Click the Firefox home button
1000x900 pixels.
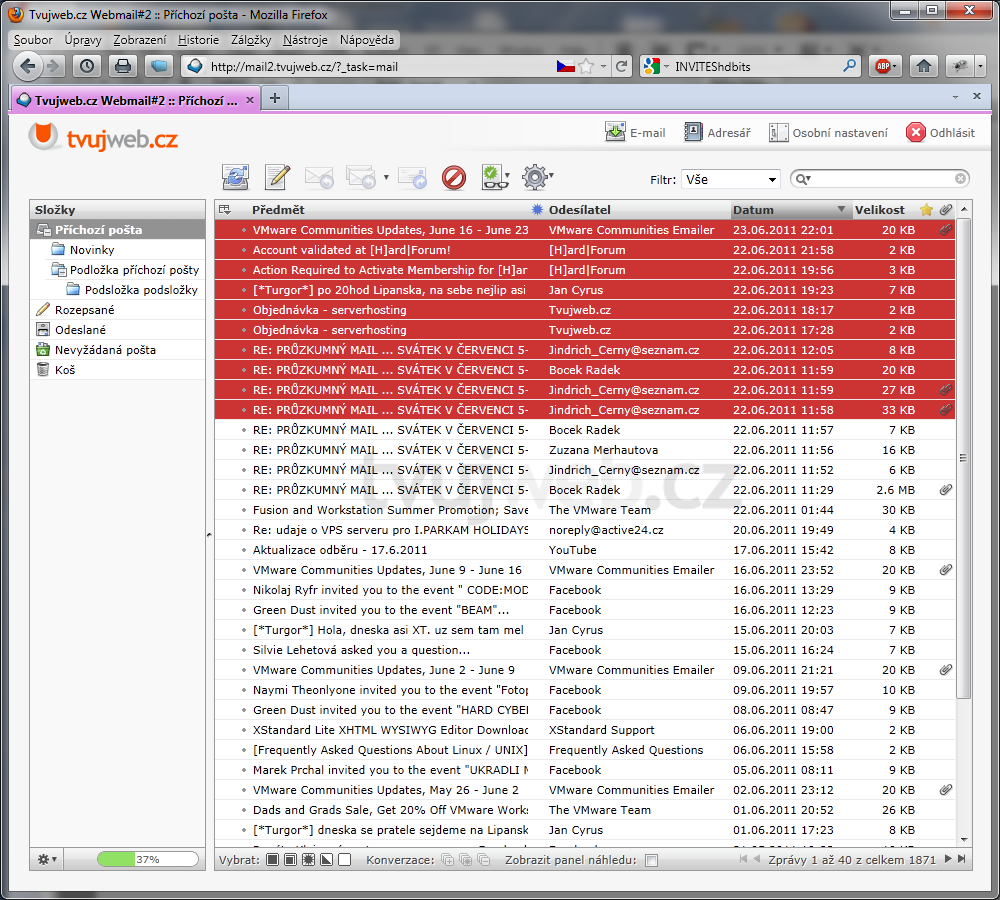tap(923, 66)
